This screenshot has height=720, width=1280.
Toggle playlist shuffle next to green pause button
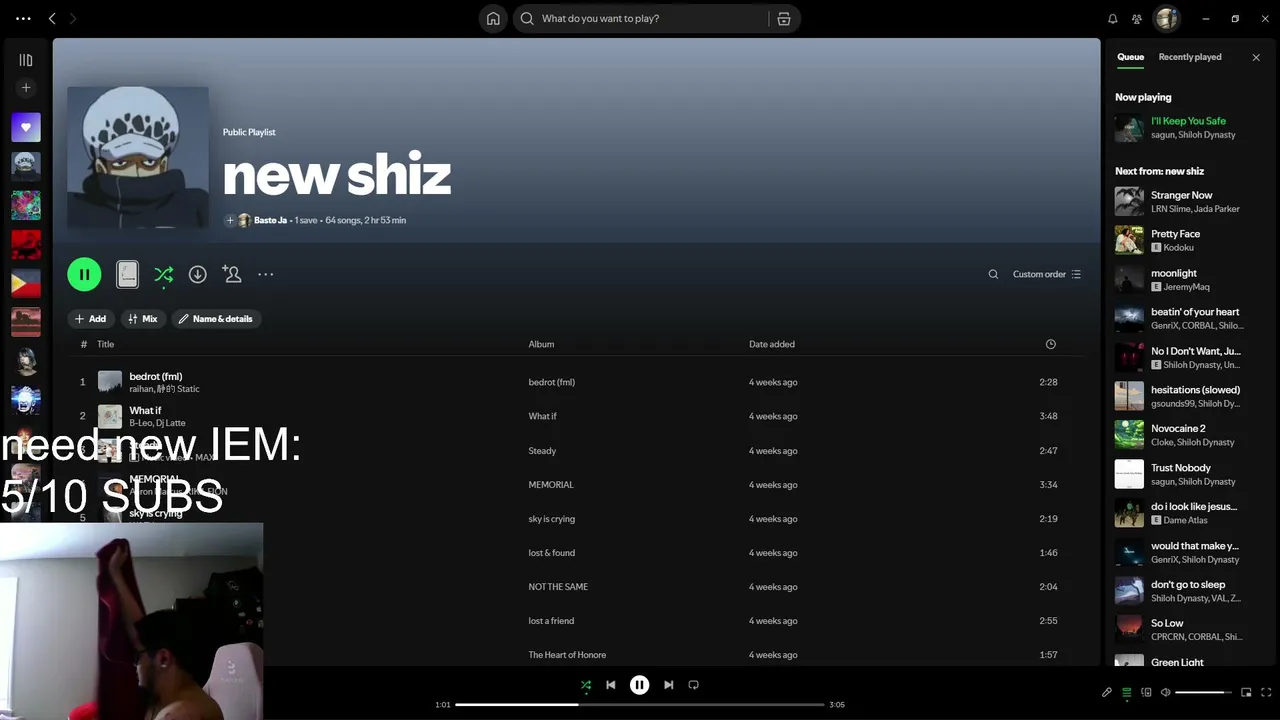pyautogui.click(x=164, y=274)
